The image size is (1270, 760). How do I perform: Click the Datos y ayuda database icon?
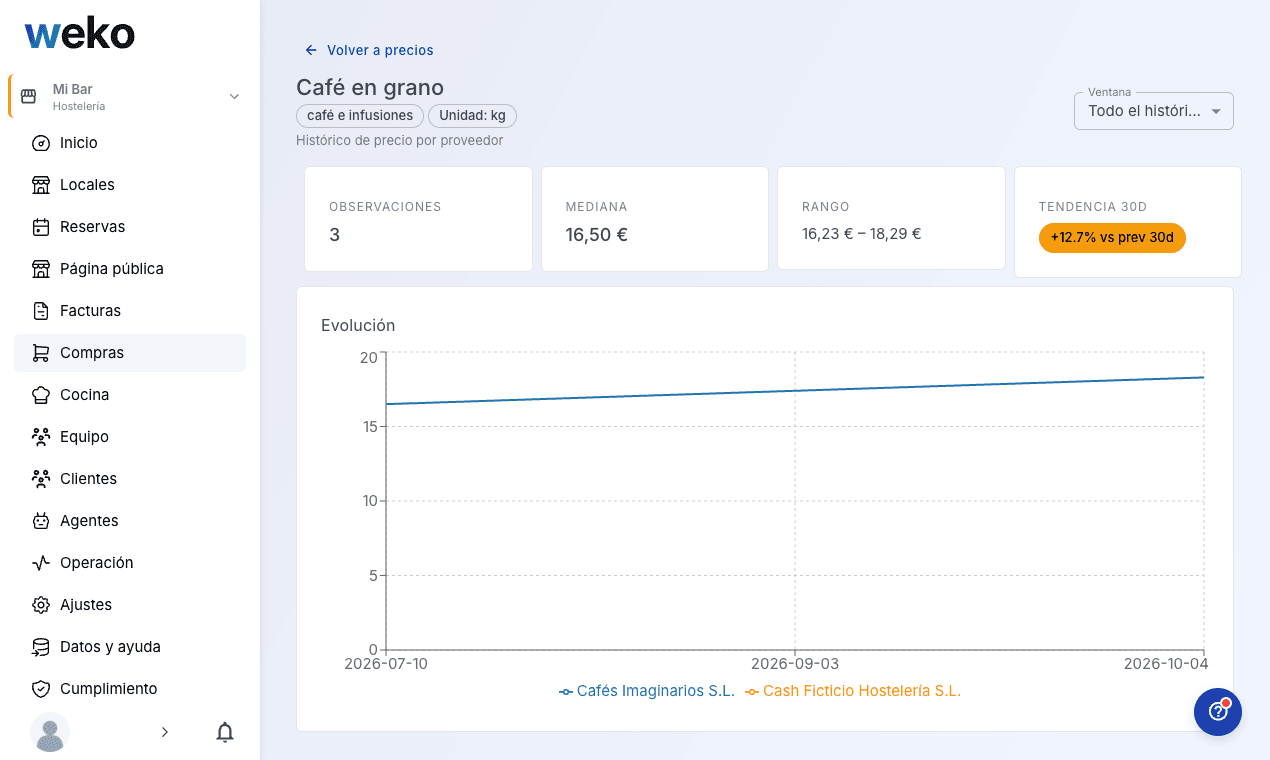(41, 647)
